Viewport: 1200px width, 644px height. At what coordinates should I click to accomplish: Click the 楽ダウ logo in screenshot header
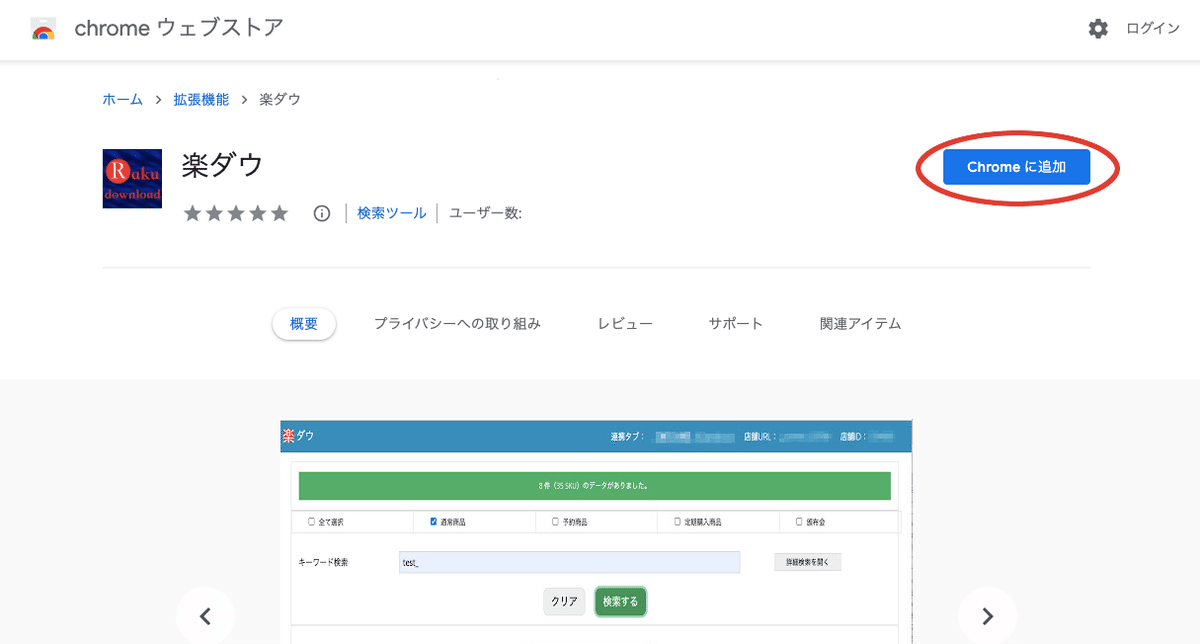click(298, 436)
